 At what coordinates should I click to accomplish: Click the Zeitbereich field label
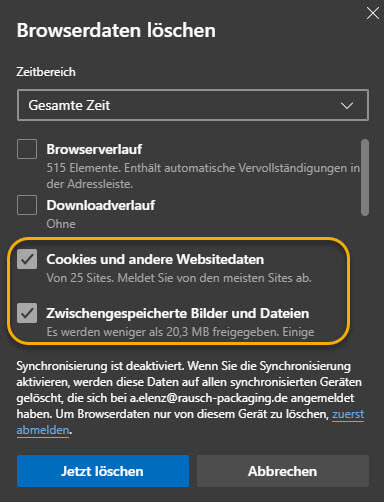coord(46,72)
